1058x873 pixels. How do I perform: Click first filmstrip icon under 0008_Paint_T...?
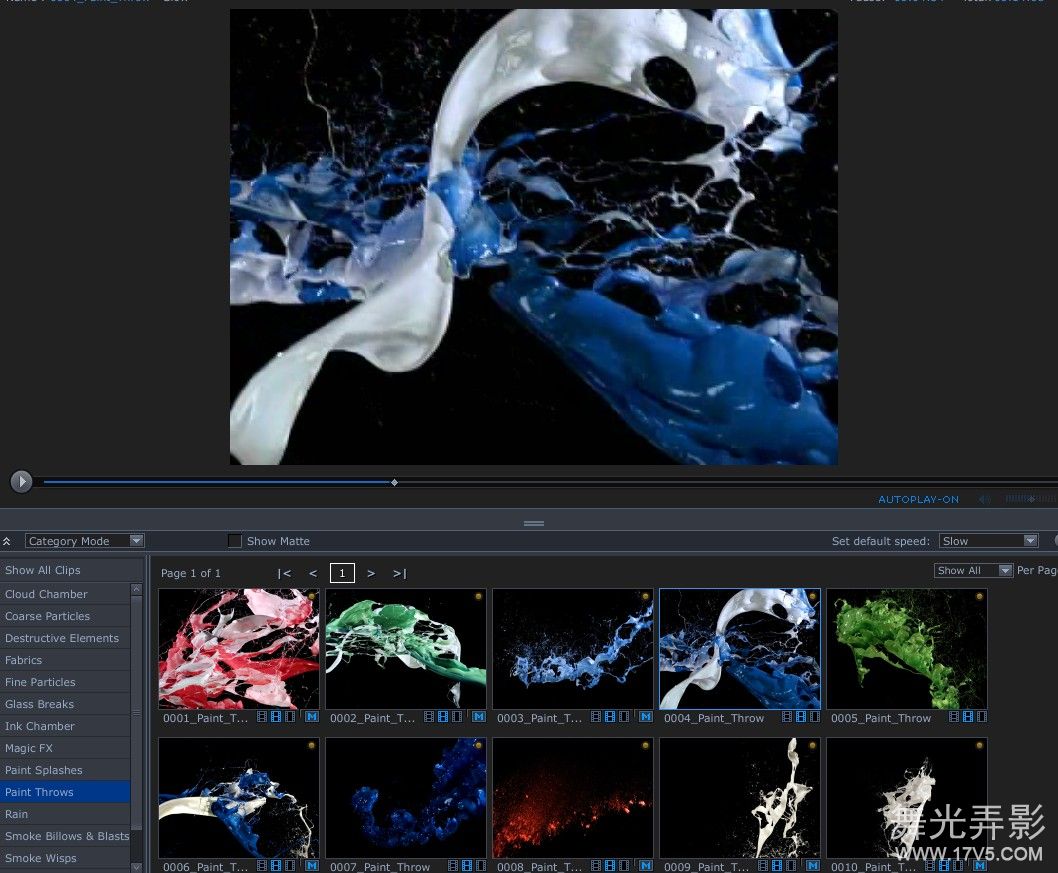(x=596, y=866)
